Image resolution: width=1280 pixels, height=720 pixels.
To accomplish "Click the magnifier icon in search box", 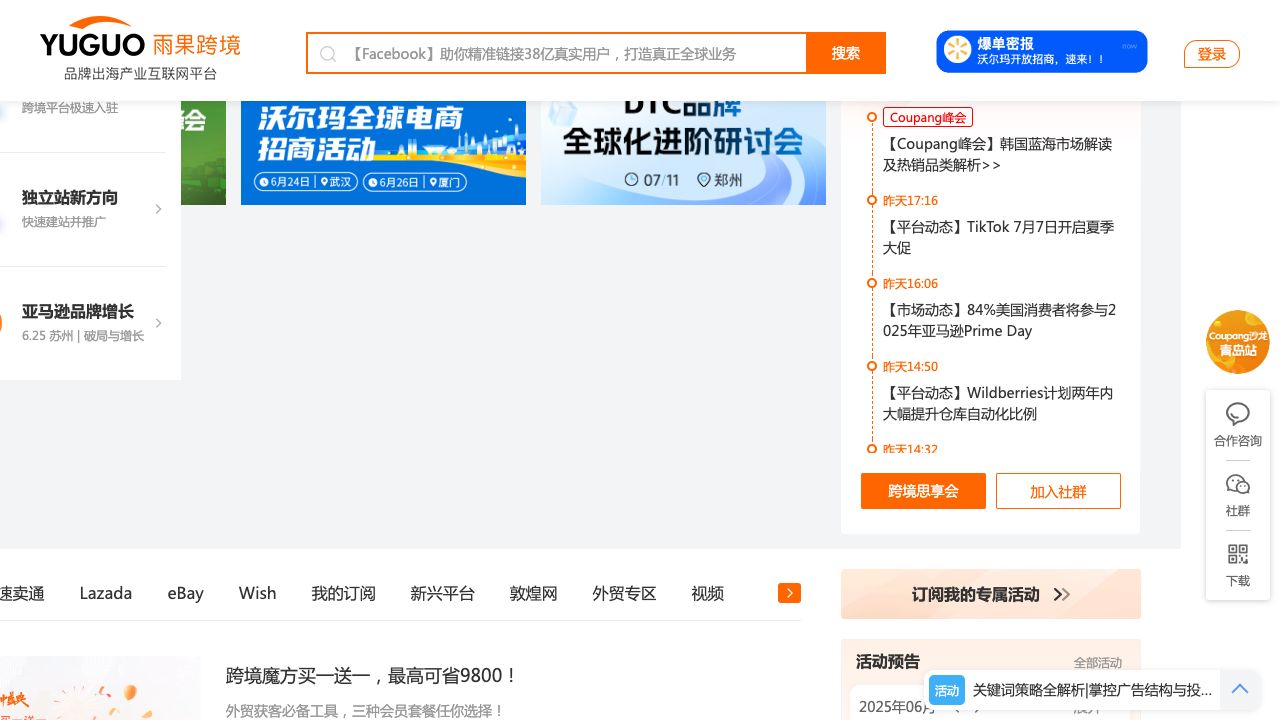I will click(328, 54).
